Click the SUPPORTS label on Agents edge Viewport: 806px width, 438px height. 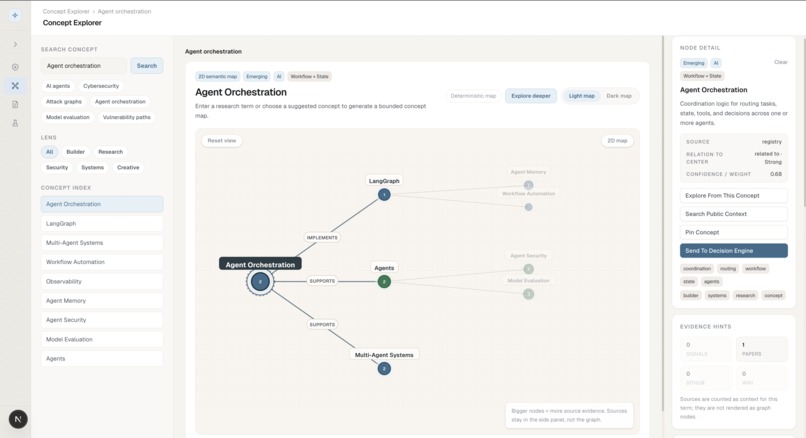pyautogui.click(x=322, y=281)
